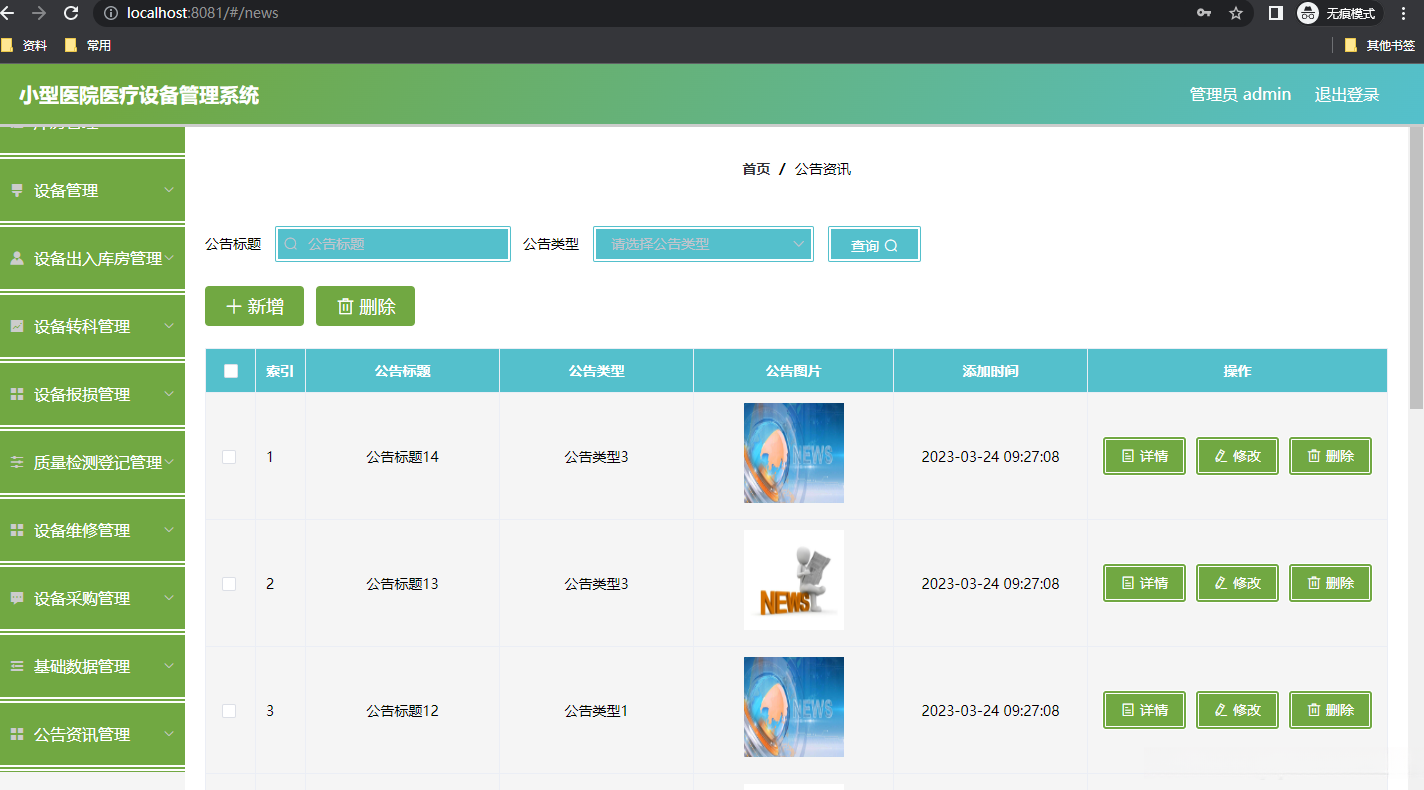Click the trash icon on the 删除 button
The height and width of the screenshot is (790, 1424).
[x=347, y=306]
